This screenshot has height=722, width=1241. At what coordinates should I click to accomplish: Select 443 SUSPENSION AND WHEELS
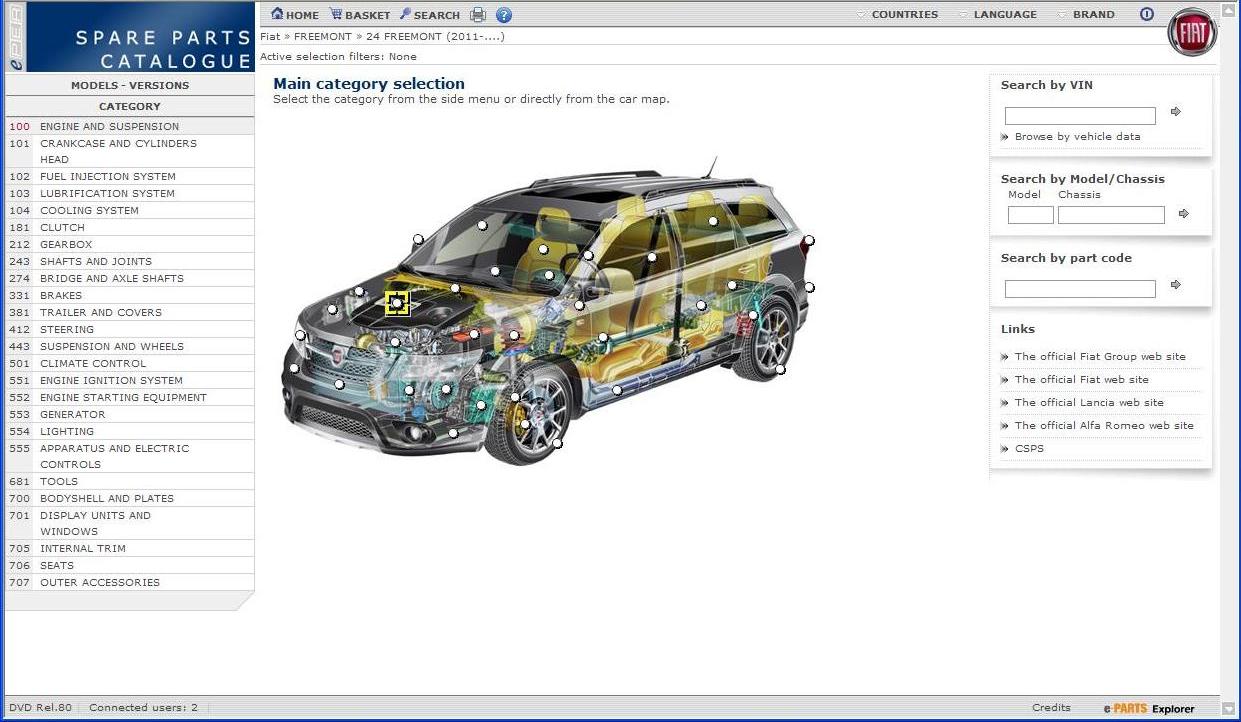pos(130,347)
